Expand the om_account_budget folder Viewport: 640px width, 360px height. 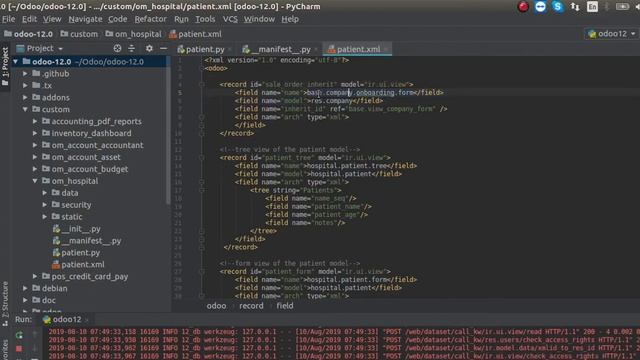pos(35,169)
